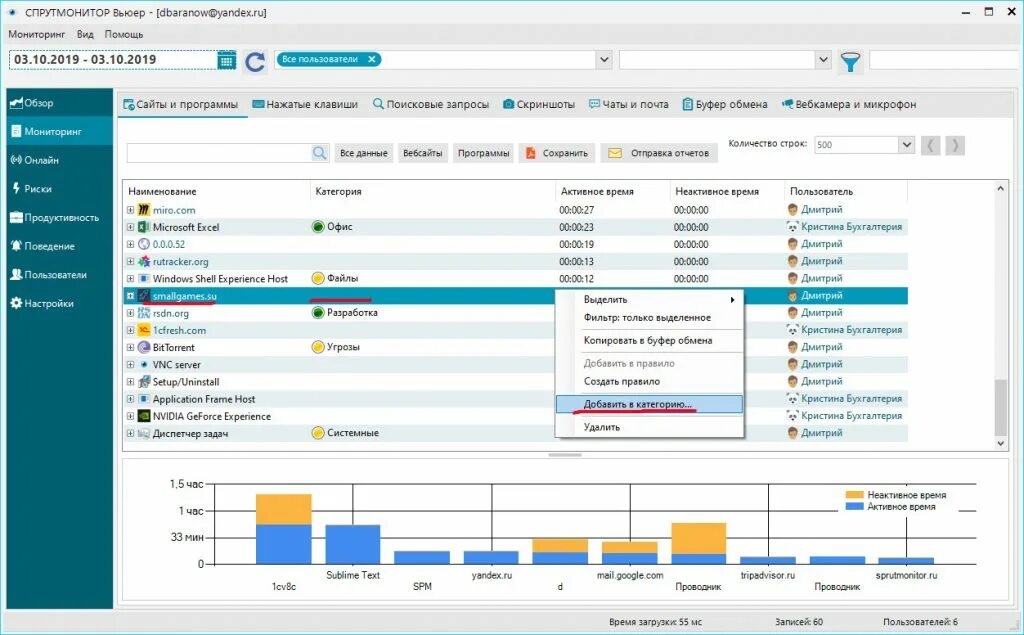
Task: Click the 1cfresh.com row icon
Action: coord(144,330)
